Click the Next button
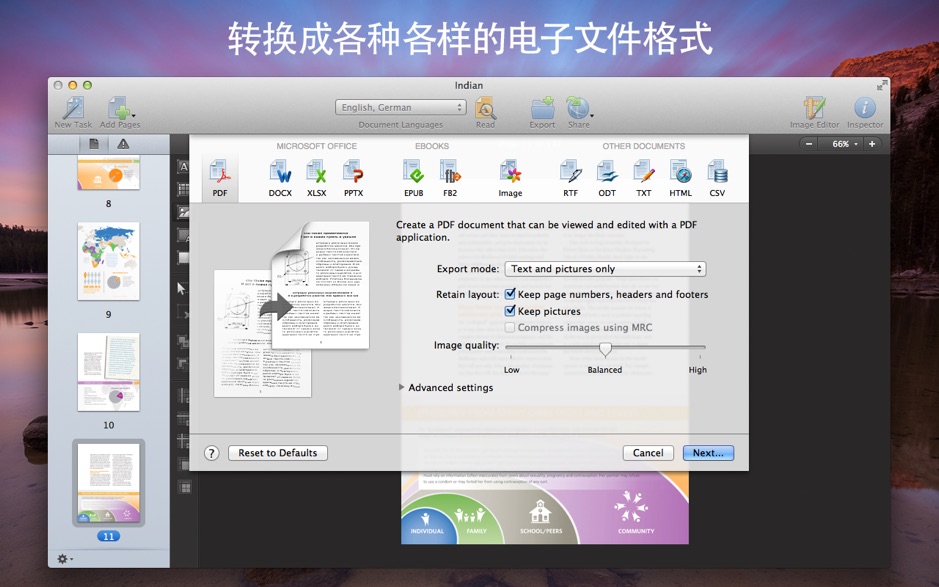This screenshot has width=939, height=587. click(x=708, y=452)
